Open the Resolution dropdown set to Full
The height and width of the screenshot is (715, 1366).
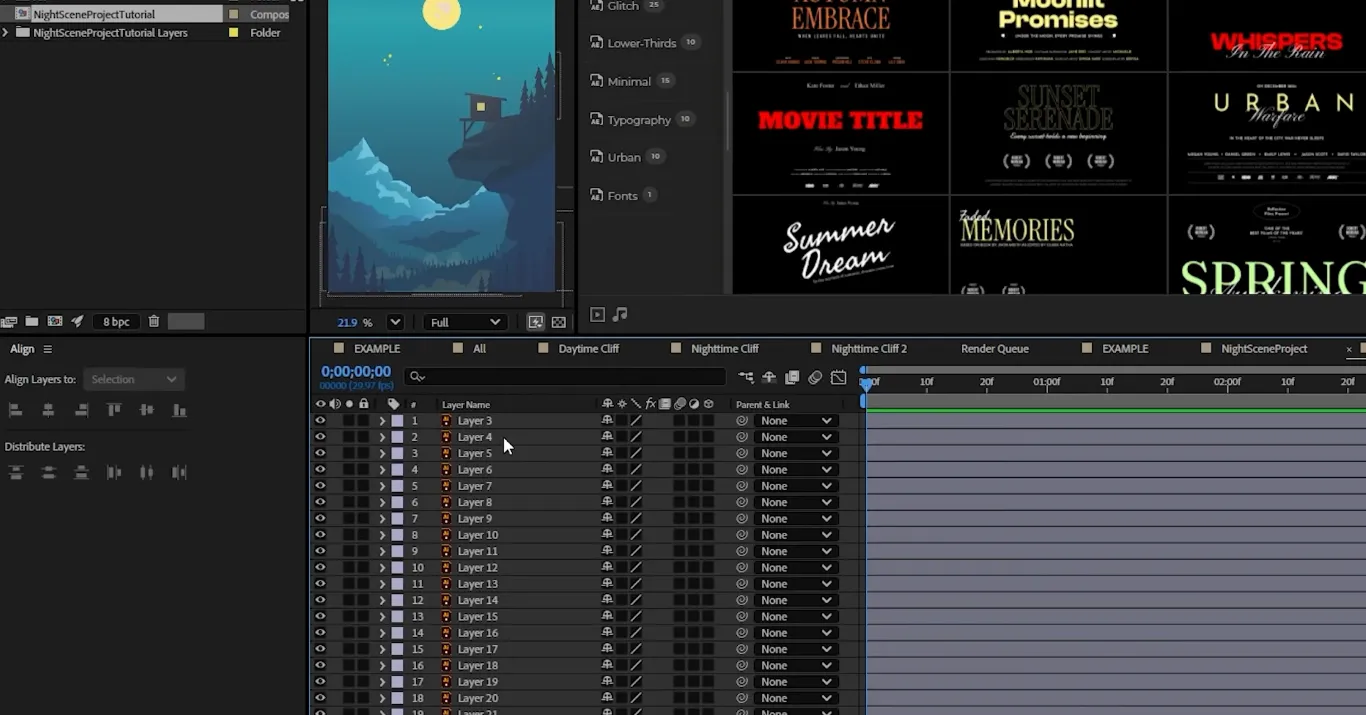(x=464, y=322)
